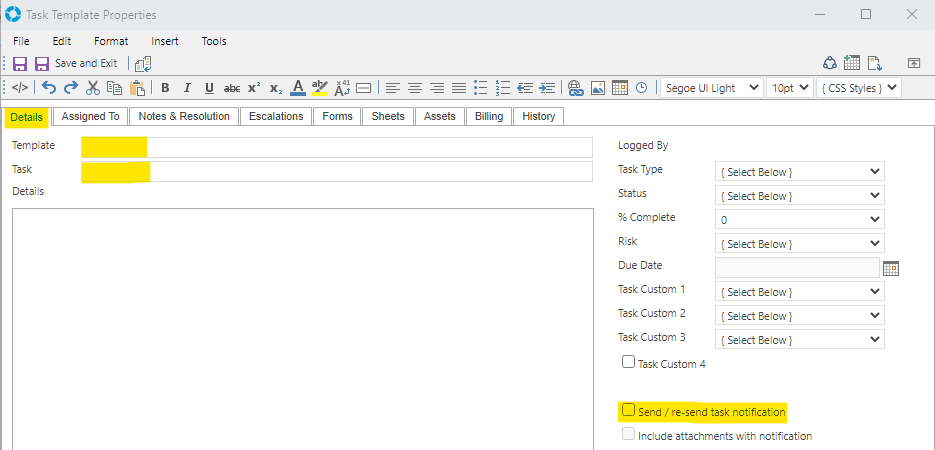Open the HTML source view icon
Image resolution: width=935 pixels, height=450 pixels.
tap(20, 88)
